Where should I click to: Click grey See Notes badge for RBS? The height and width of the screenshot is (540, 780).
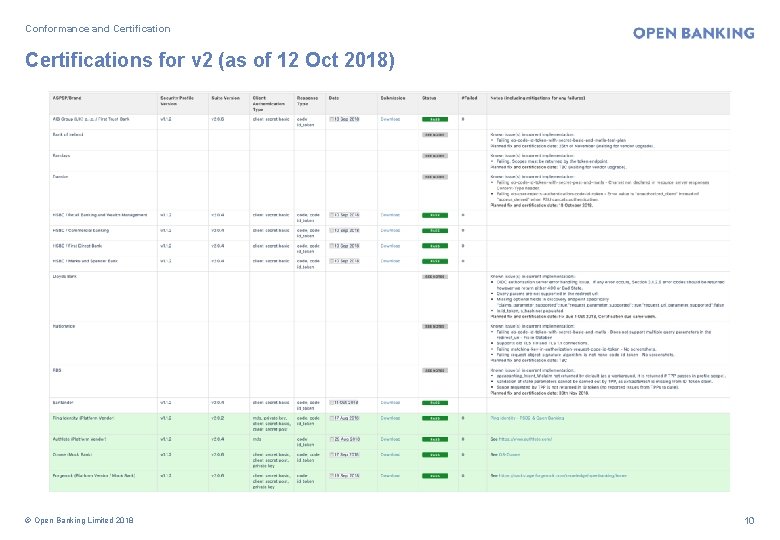[x=435, y=370]
